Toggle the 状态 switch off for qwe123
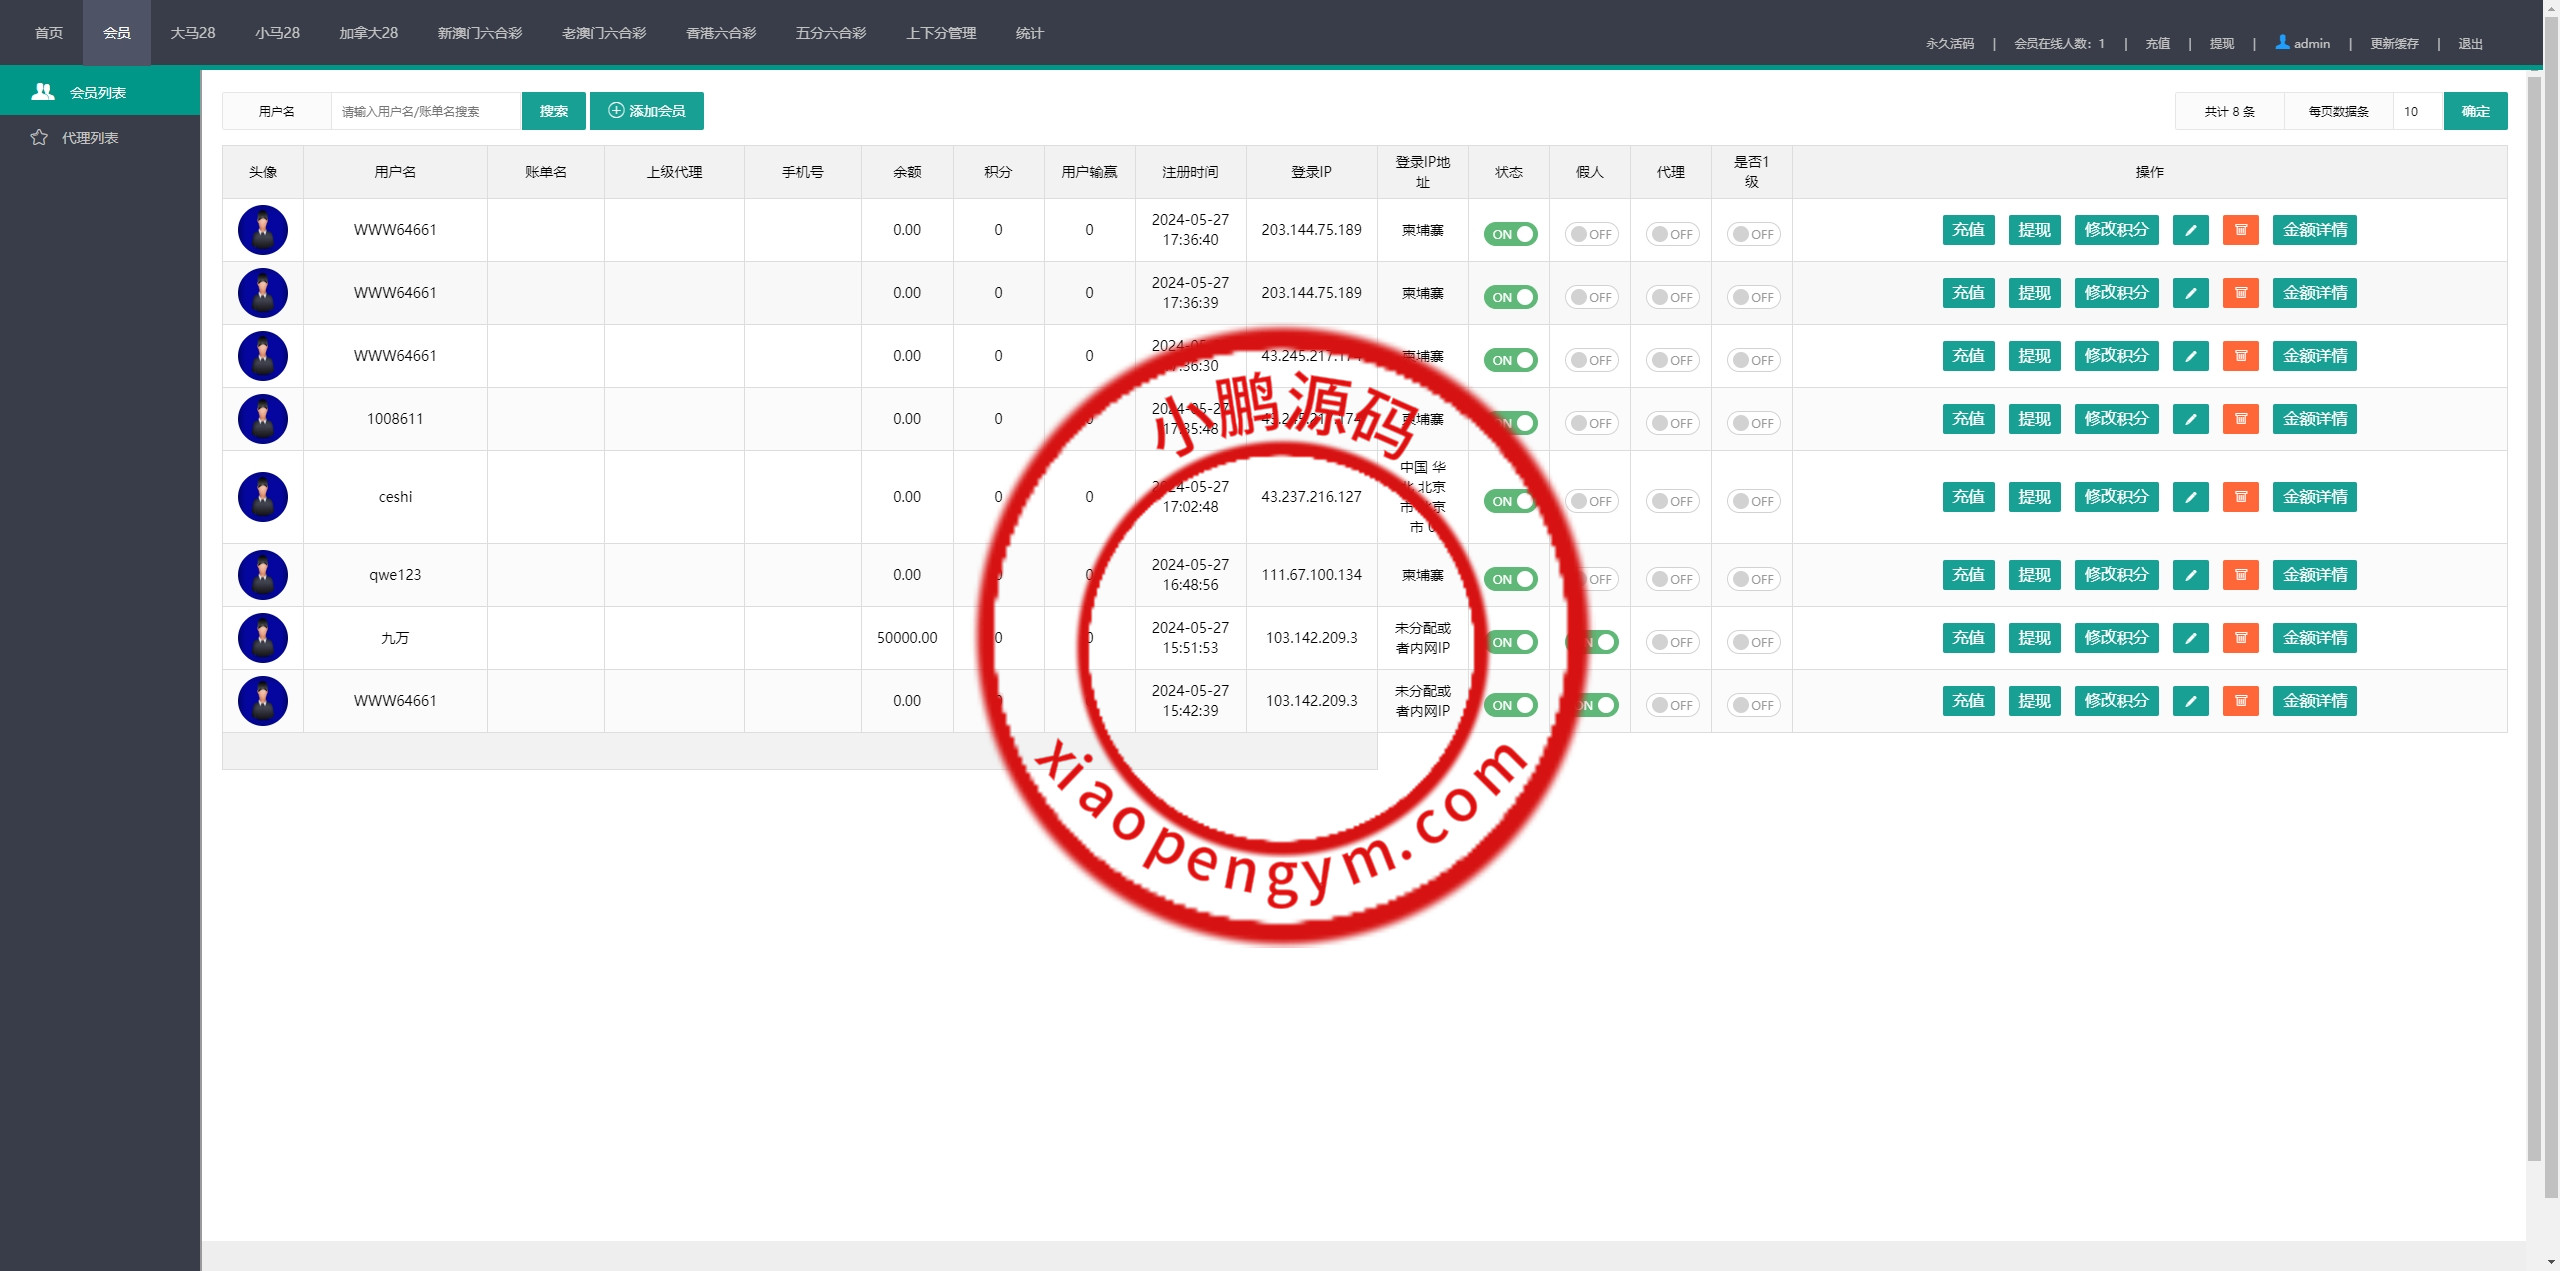 [1510, 579]
